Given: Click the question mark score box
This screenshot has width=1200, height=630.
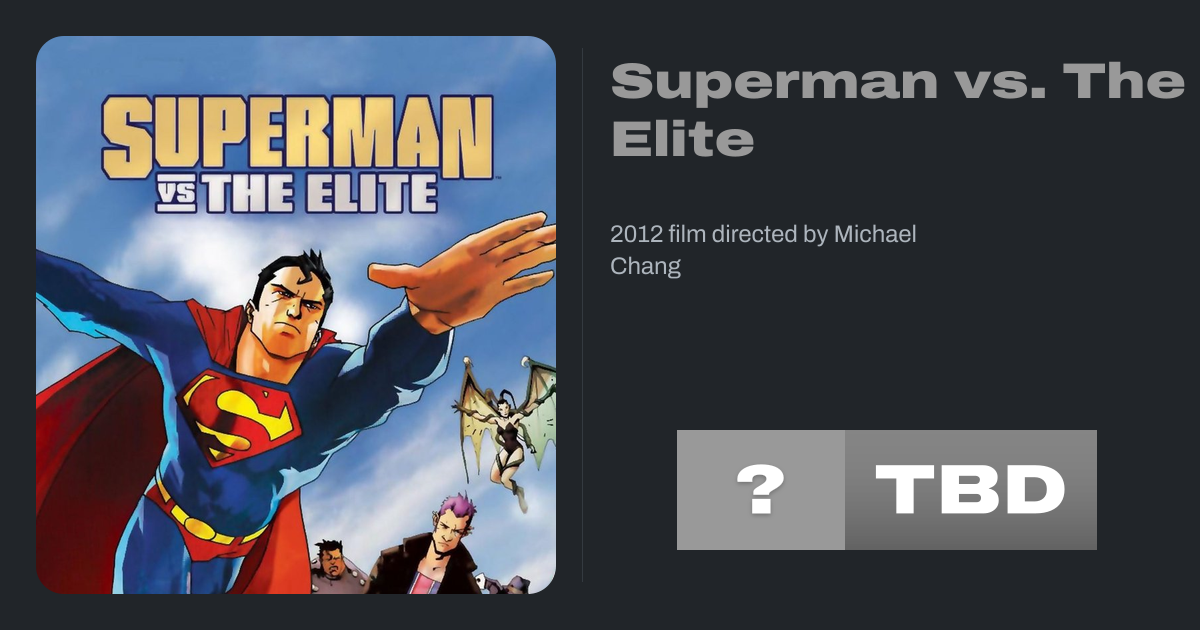Looking at the screenshot, I should click(760, 490).
